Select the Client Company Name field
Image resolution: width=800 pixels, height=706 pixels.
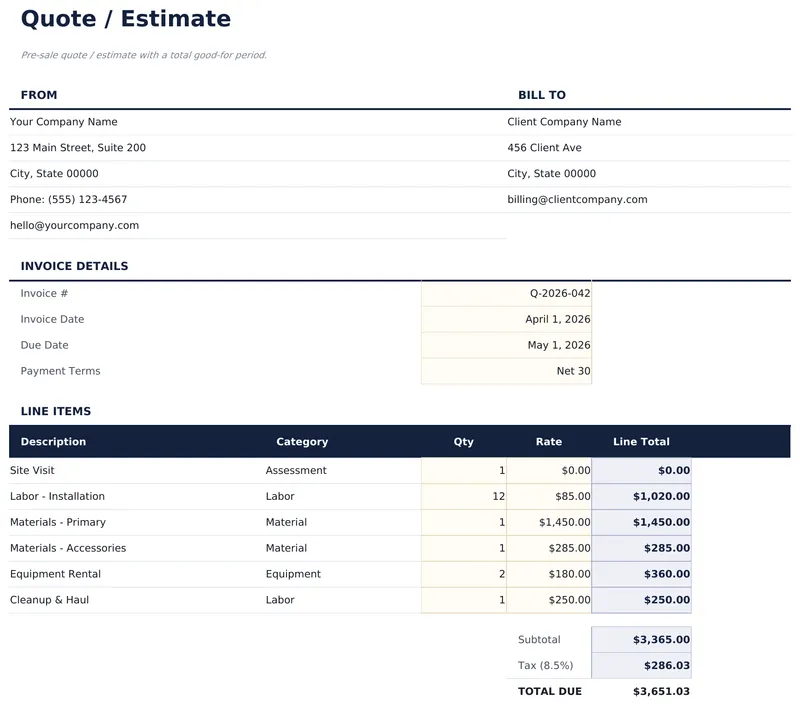[x=564, y=122]
